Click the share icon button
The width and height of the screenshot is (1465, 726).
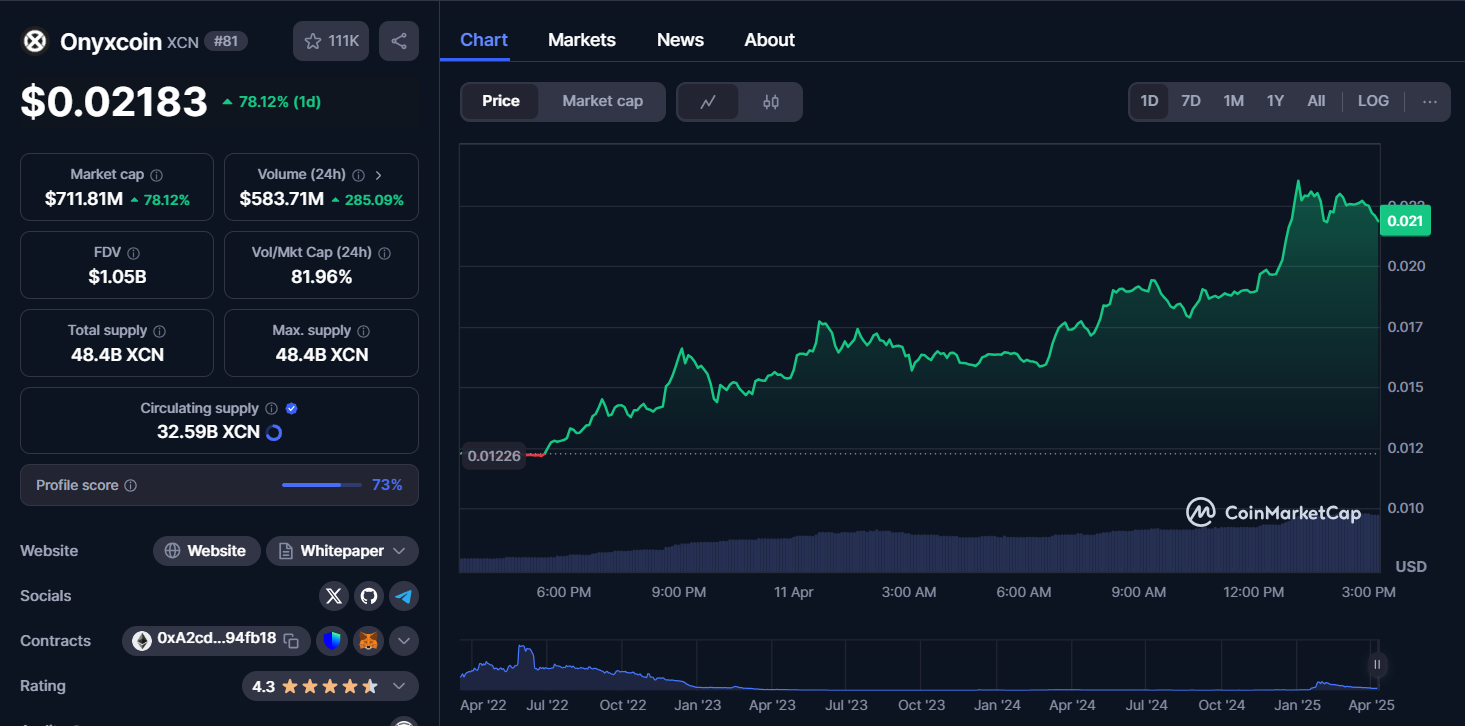click(x=399, y=41)
